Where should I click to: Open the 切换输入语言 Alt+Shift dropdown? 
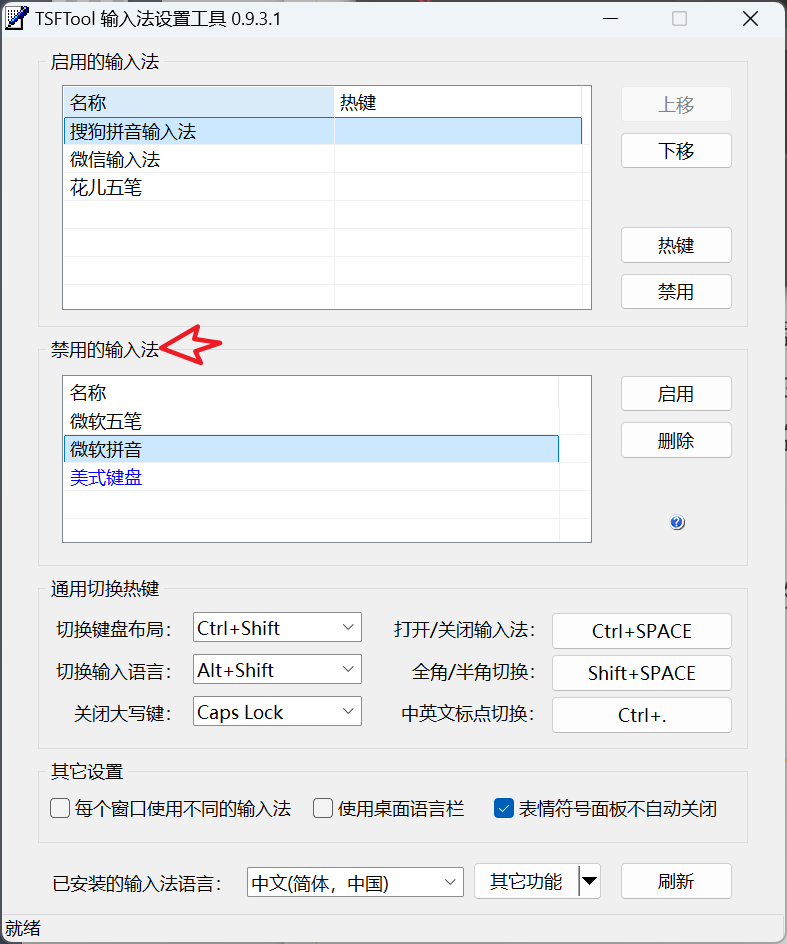point(277,669)
